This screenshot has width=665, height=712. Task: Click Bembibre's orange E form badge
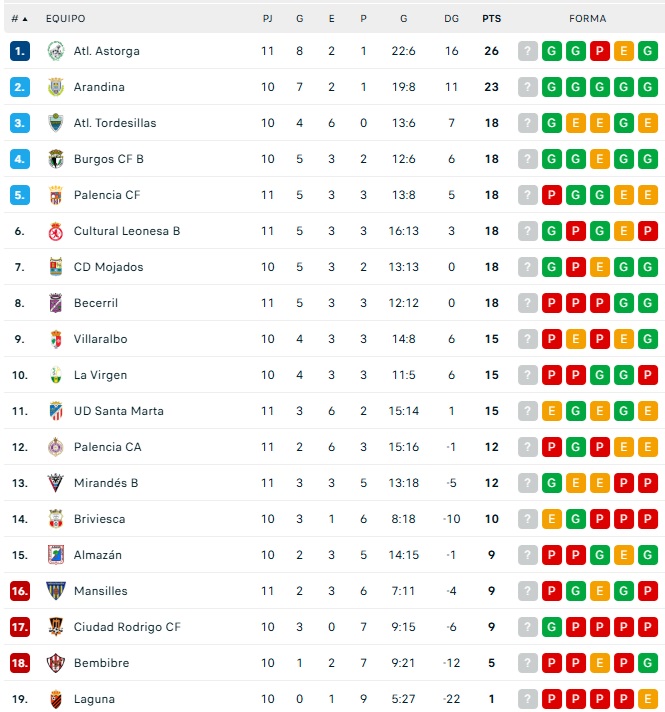[600, 663]
